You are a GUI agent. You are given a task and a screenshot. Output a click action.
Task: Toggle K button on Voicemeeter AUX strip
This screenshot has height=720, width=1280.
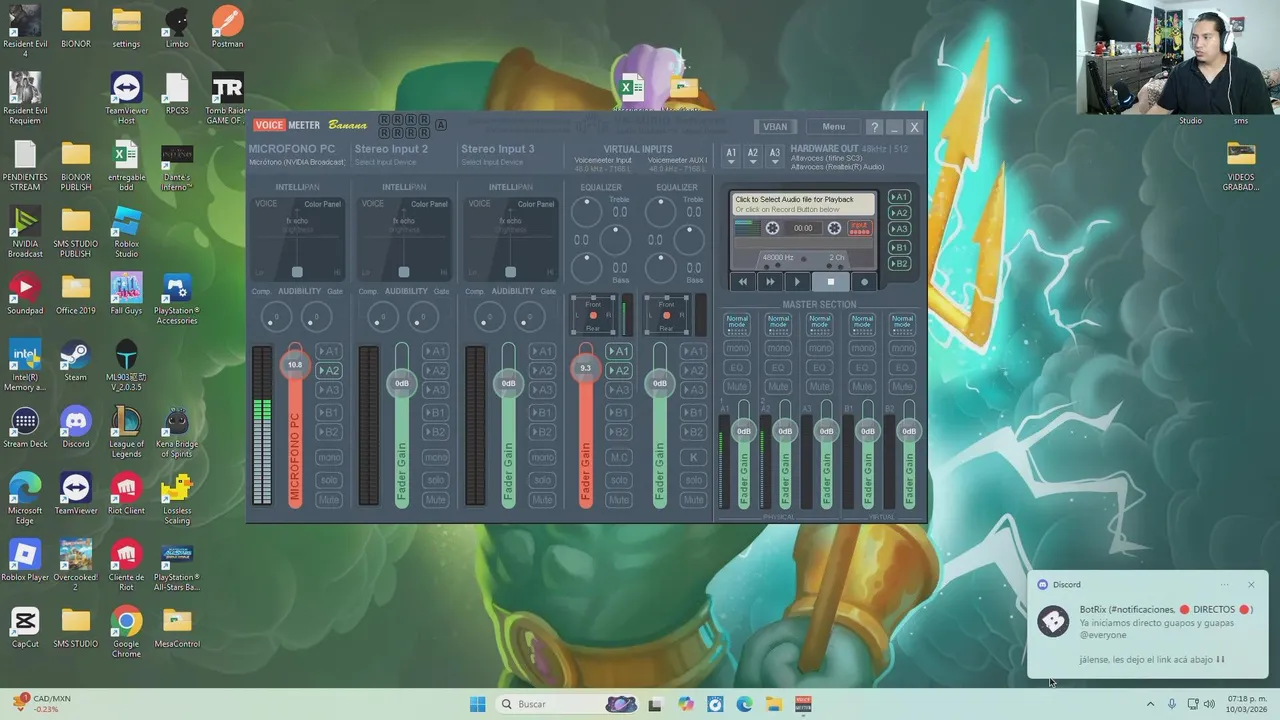tap(693, 457)
